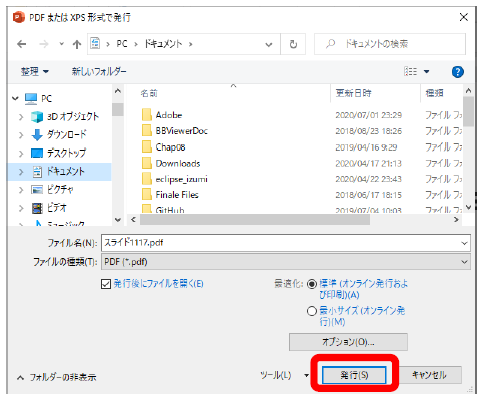
Task: Expand ダウンロード tree node
Action: pyautogui.click(x=21, y=135)
